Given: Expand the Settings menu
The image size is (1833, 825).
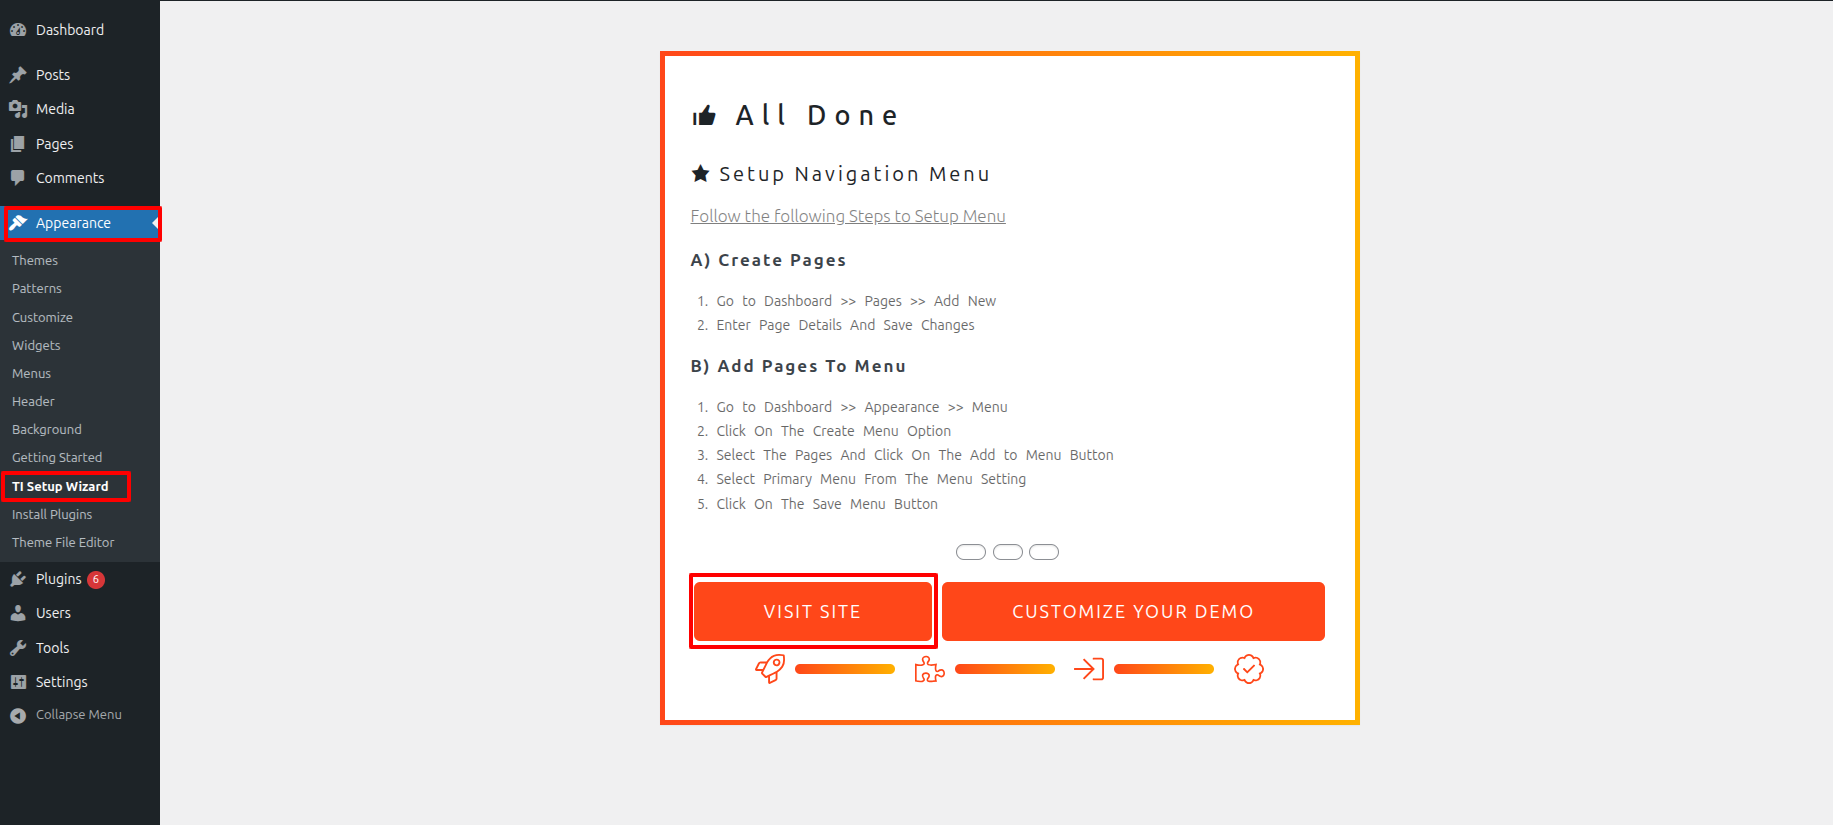Looking at the screenshot, I should 61,682.
